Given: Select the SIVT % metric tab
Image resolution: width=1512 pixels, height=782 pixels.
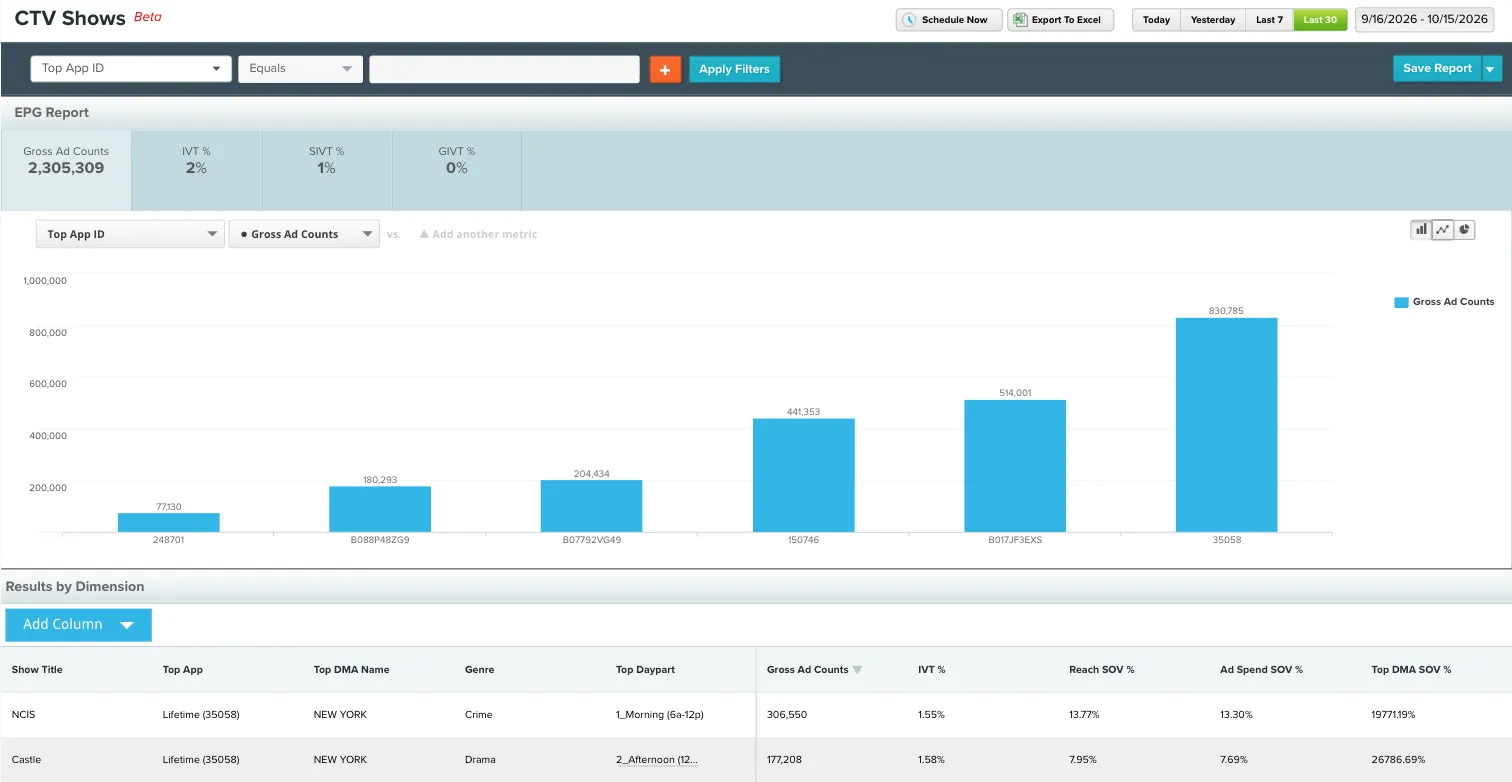Looking at the screenshot, I should (326, 160).
